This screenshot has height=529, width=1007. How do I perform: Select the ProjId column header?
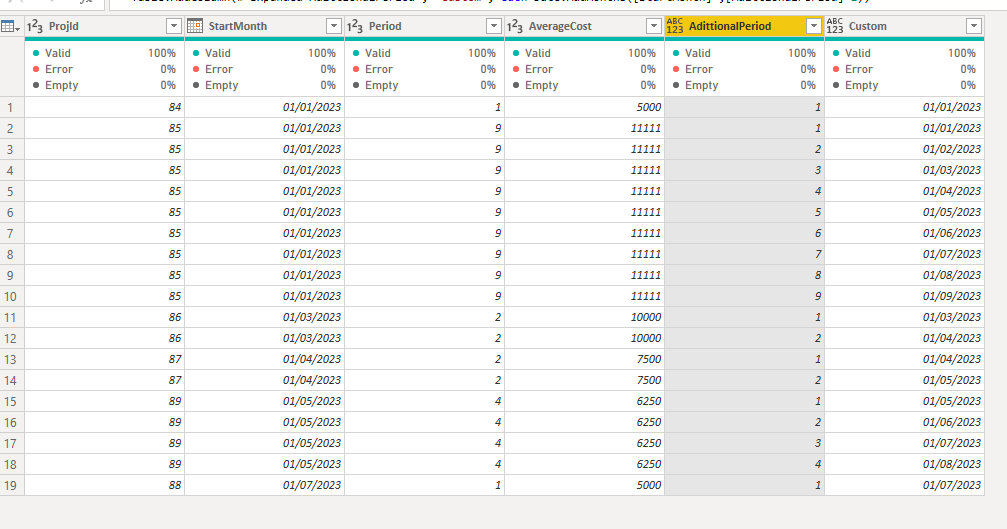click(105, 26)
